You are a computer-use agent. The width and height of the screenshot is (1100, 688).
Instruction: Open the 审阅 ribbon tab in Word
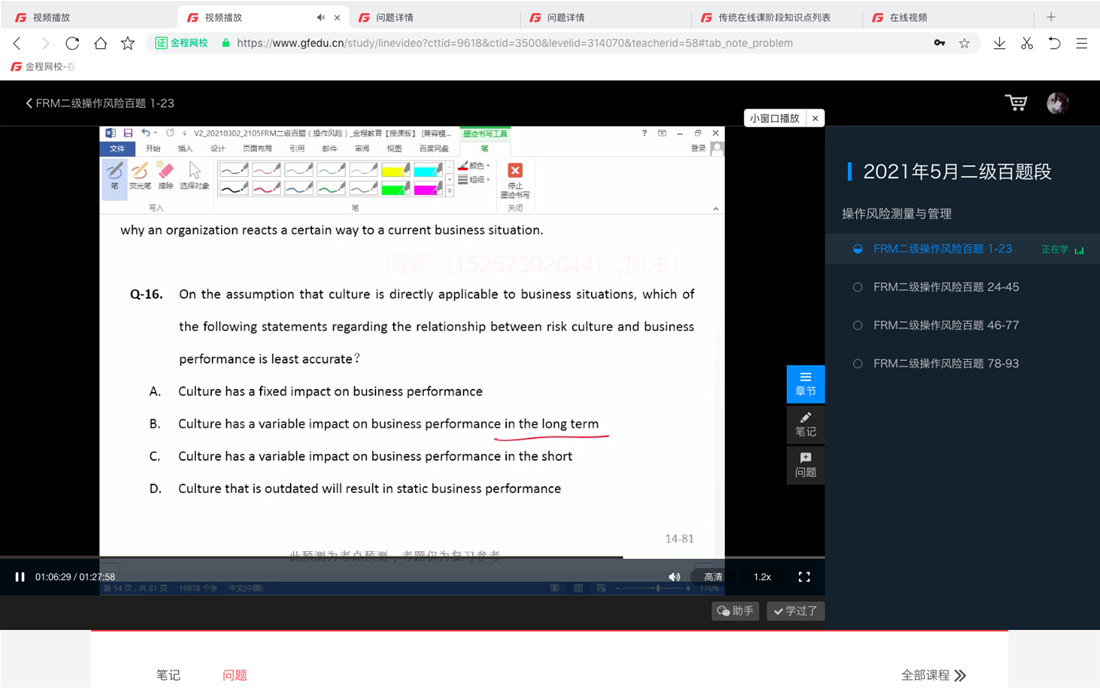click(362, 149)
